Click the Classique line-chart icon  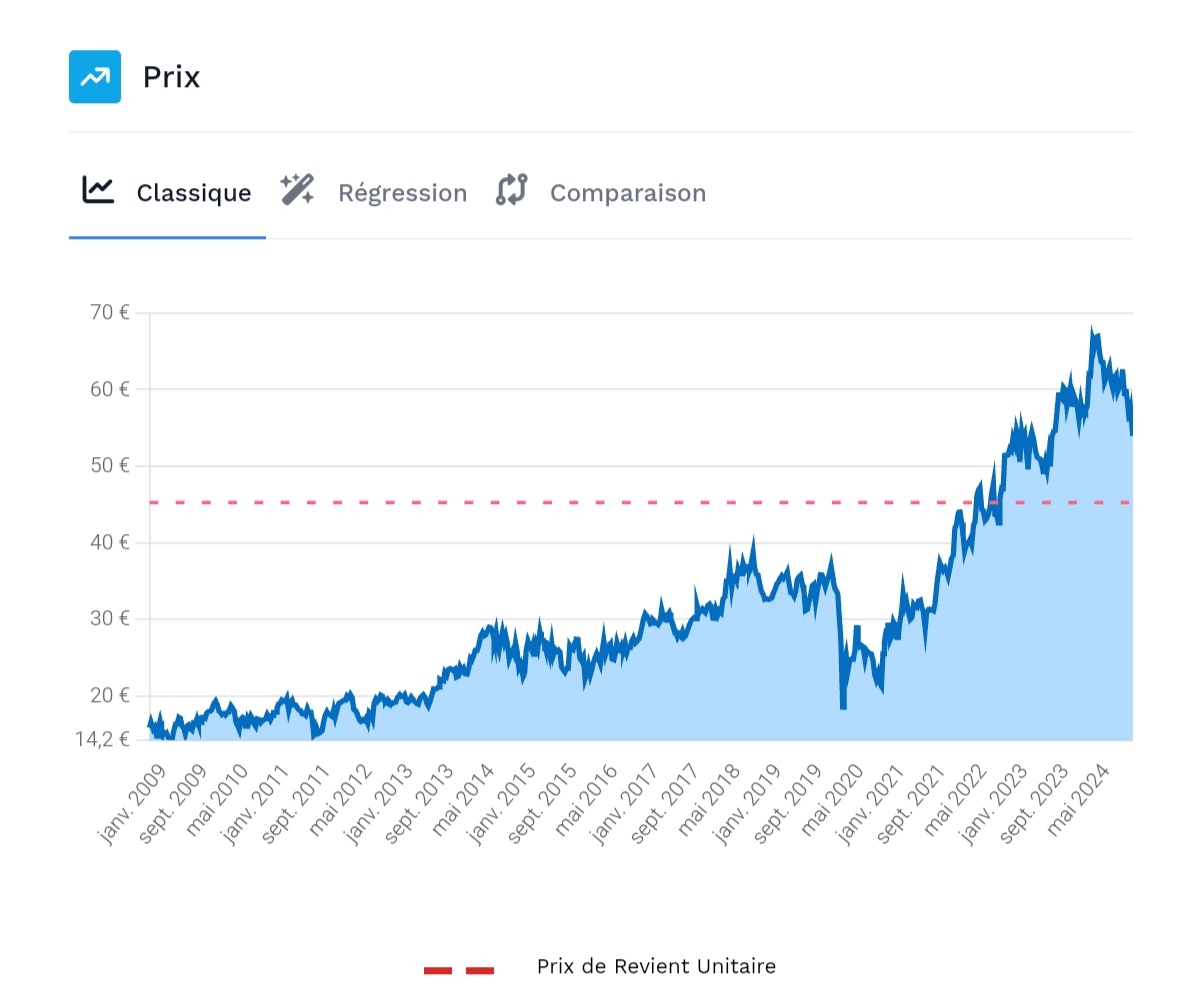tap(98, 190)
